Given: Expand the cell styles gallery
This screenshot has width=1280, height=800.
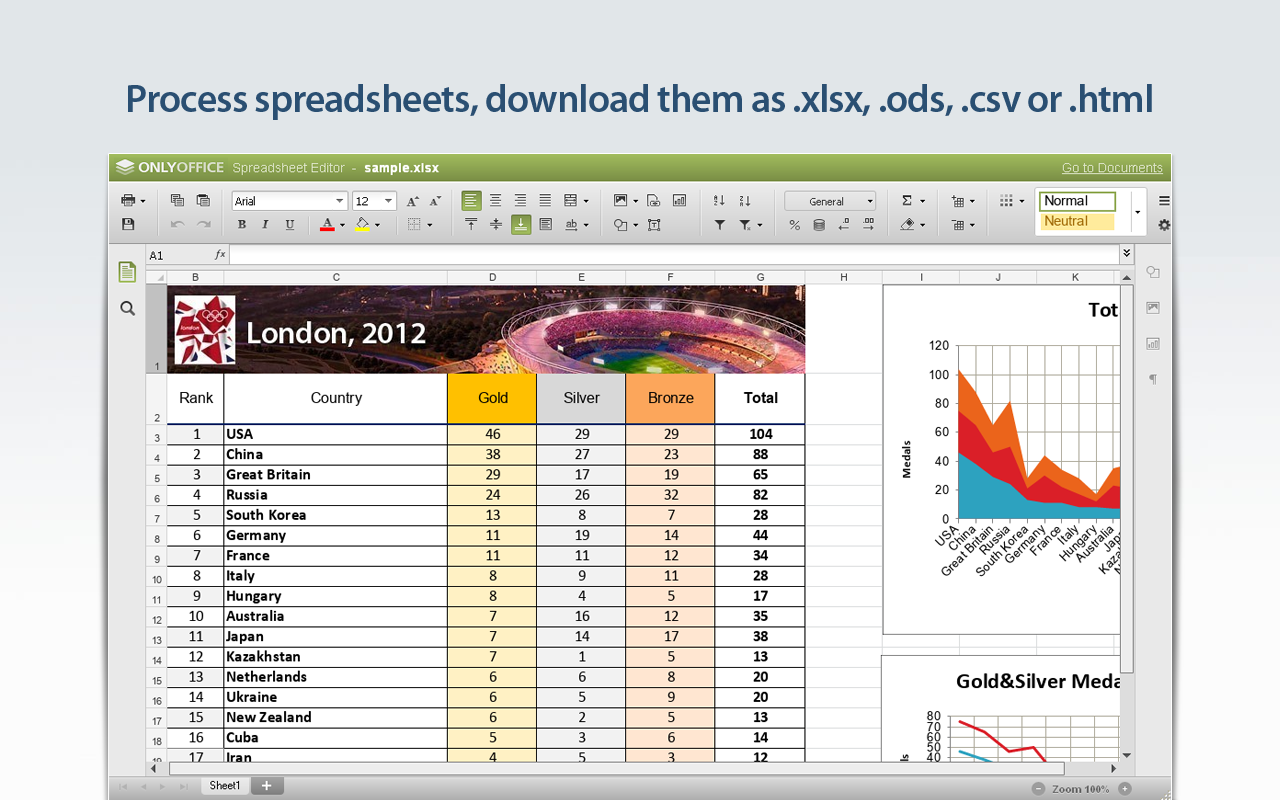Looking at the screenshot, I should pos(1137,212).
